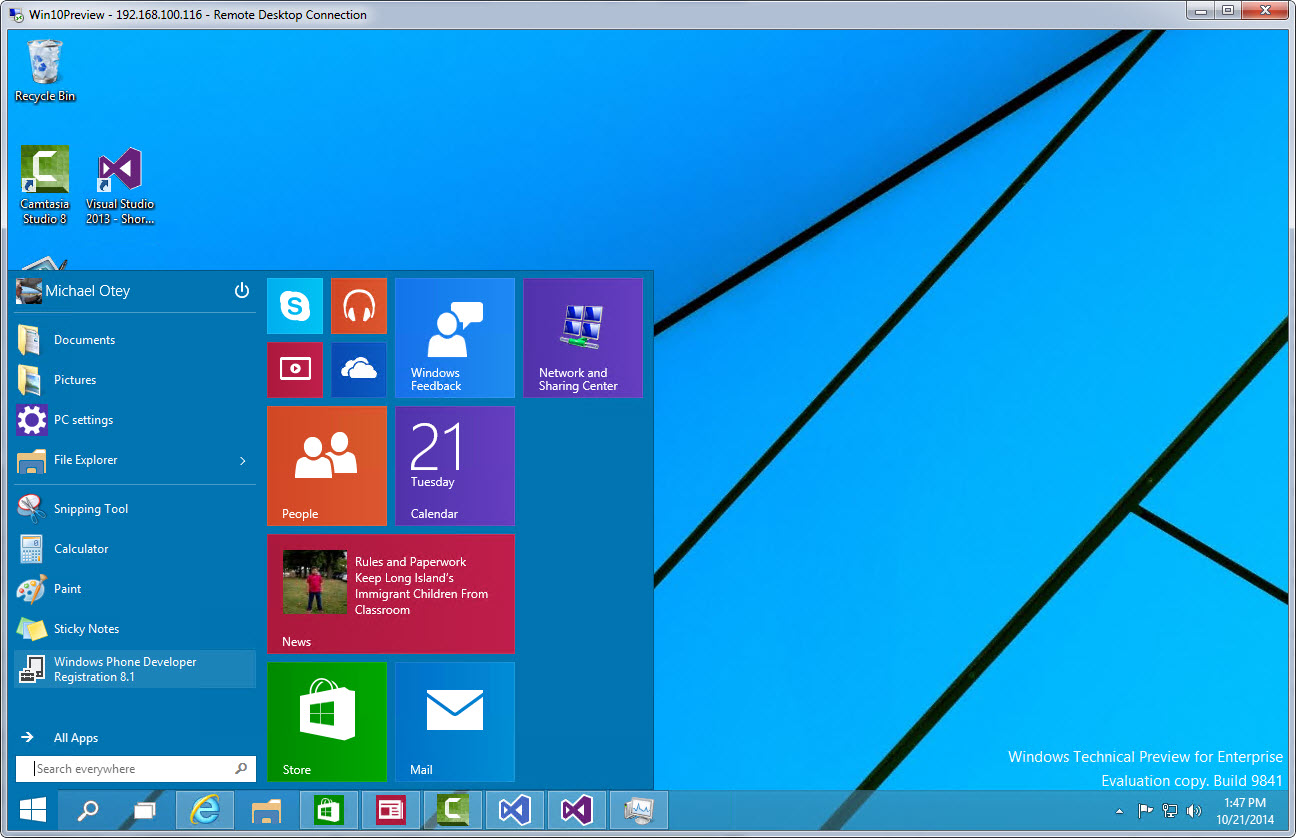Open Internet Explorer from the taskbar
This screenshot has height=838, width=1296.
(205, 810)
